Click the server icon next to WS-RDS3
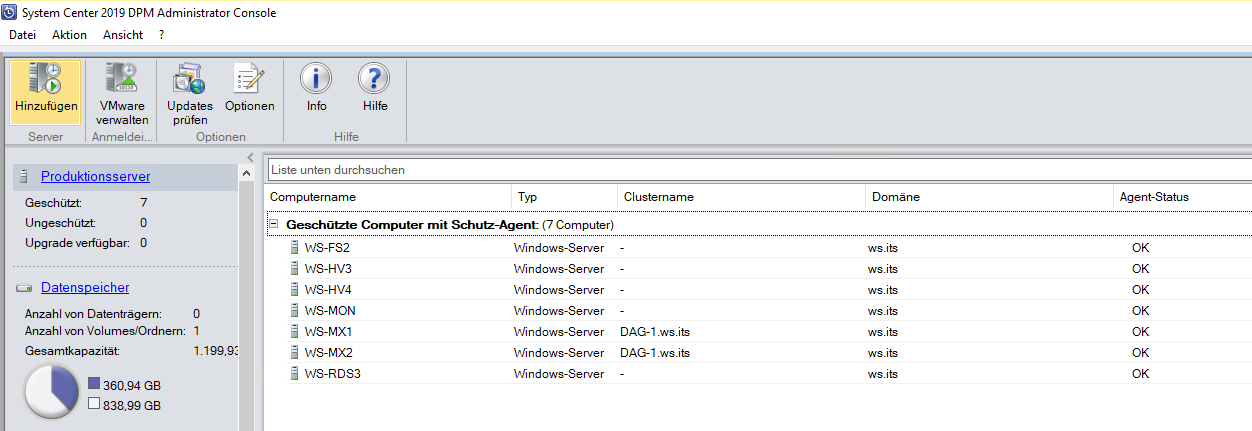 (294, 373)
